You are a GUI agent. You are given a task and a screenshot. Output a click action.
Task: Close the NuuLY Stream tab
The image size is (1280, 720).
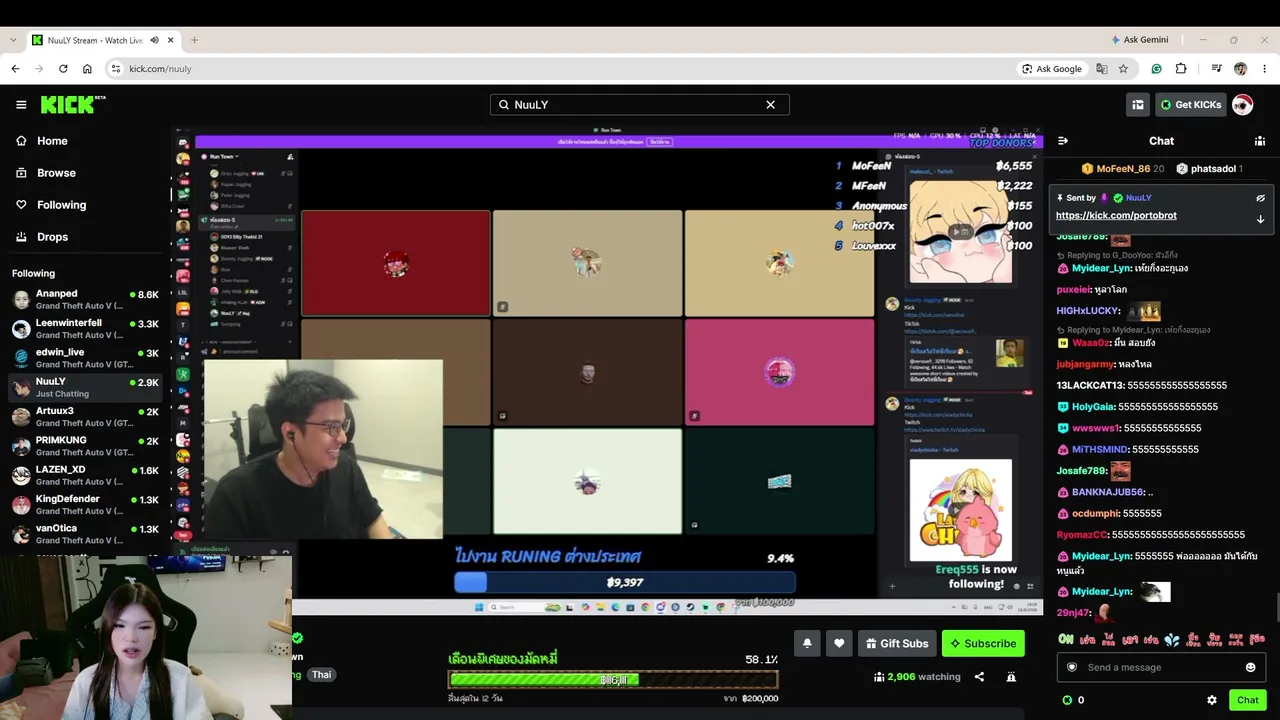pyautogui.click(x=171, y=40)
